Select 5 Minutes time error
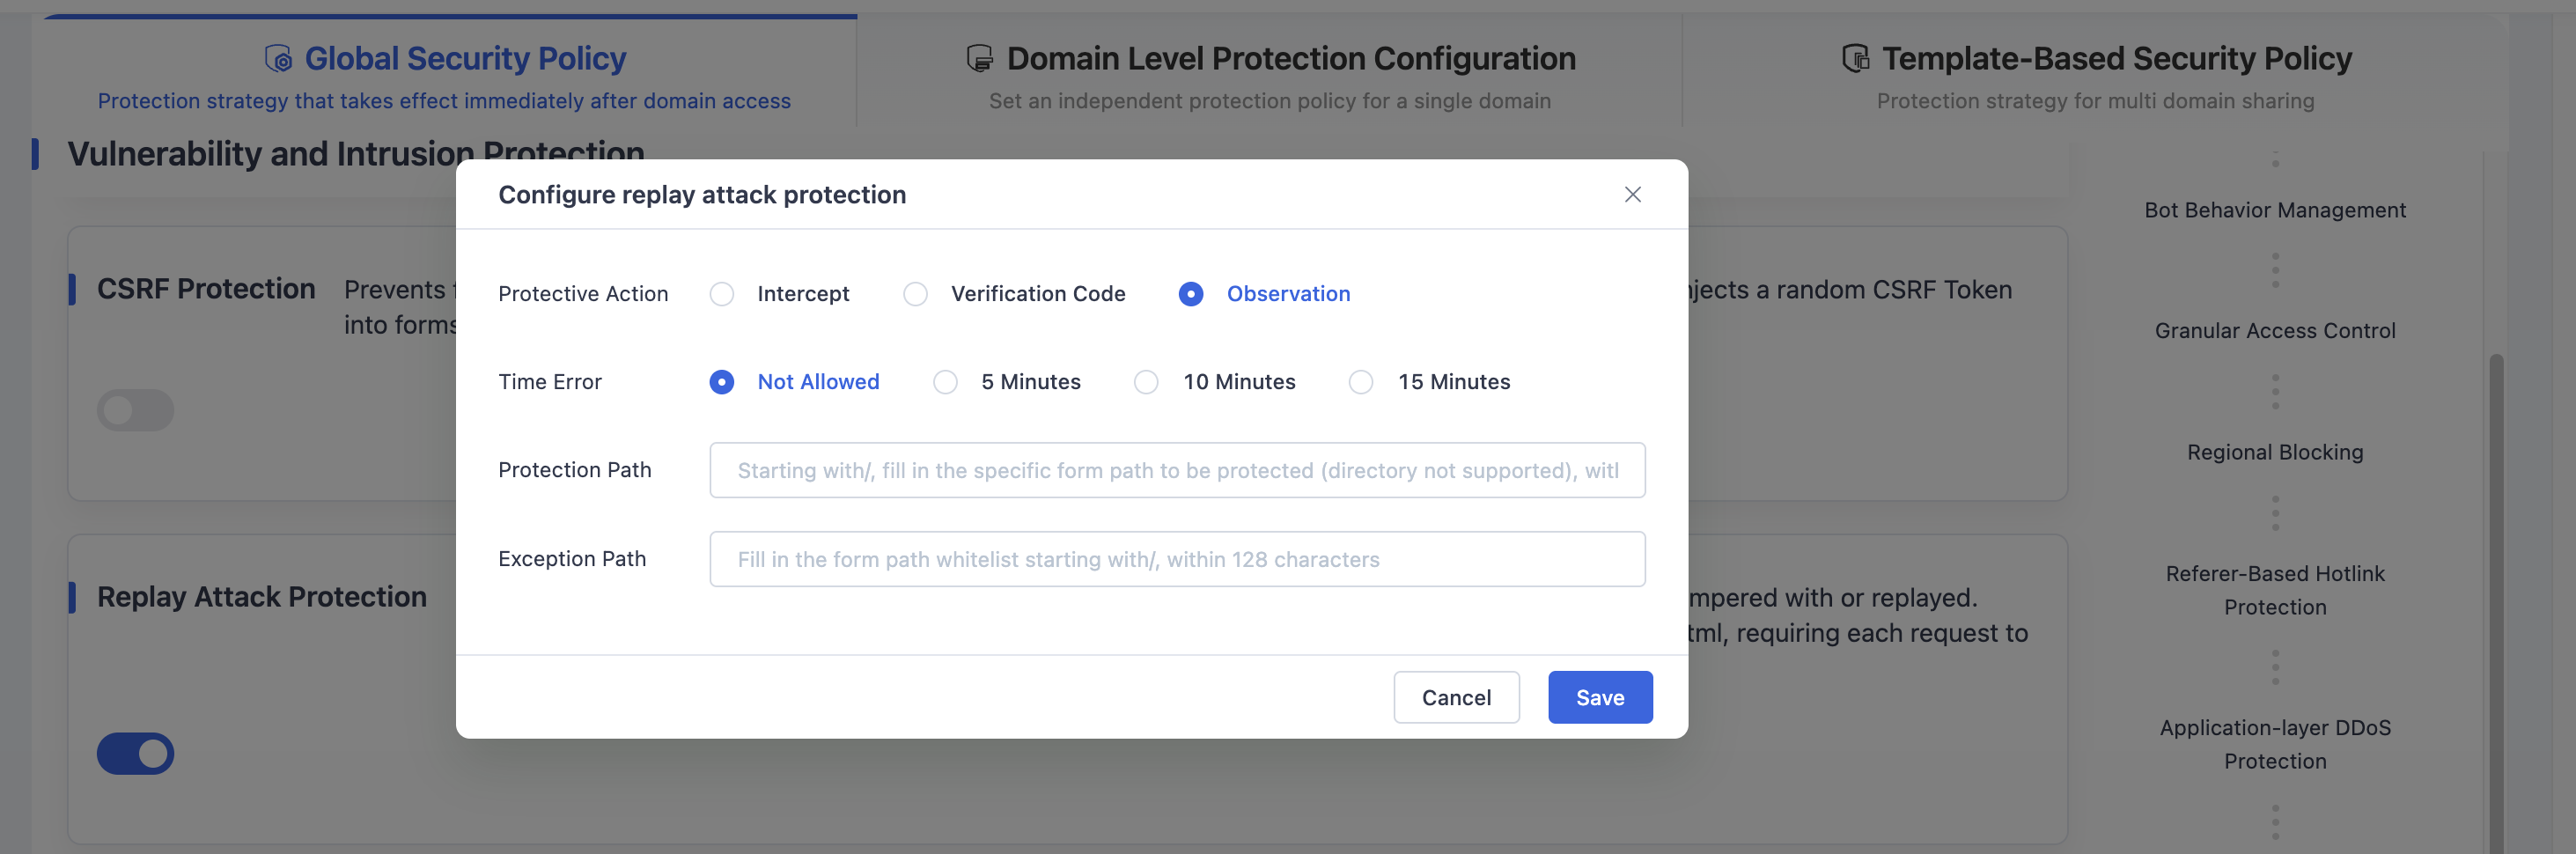 click(x=945, y=382)
